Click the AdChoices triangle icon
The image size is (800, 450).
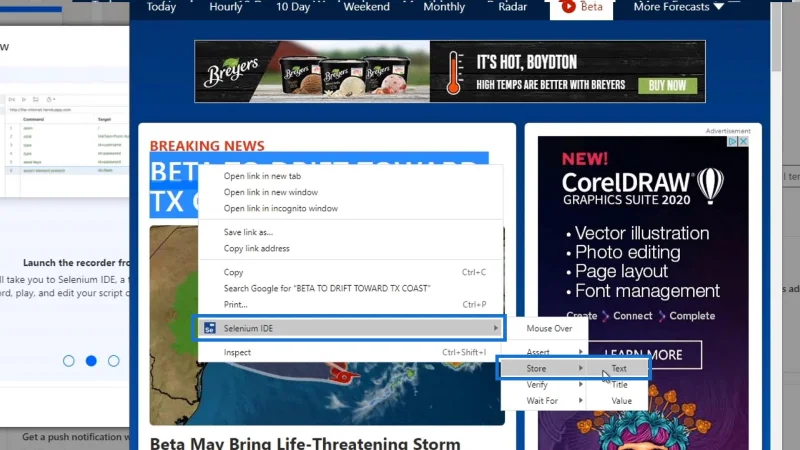[x=733, y=141]
